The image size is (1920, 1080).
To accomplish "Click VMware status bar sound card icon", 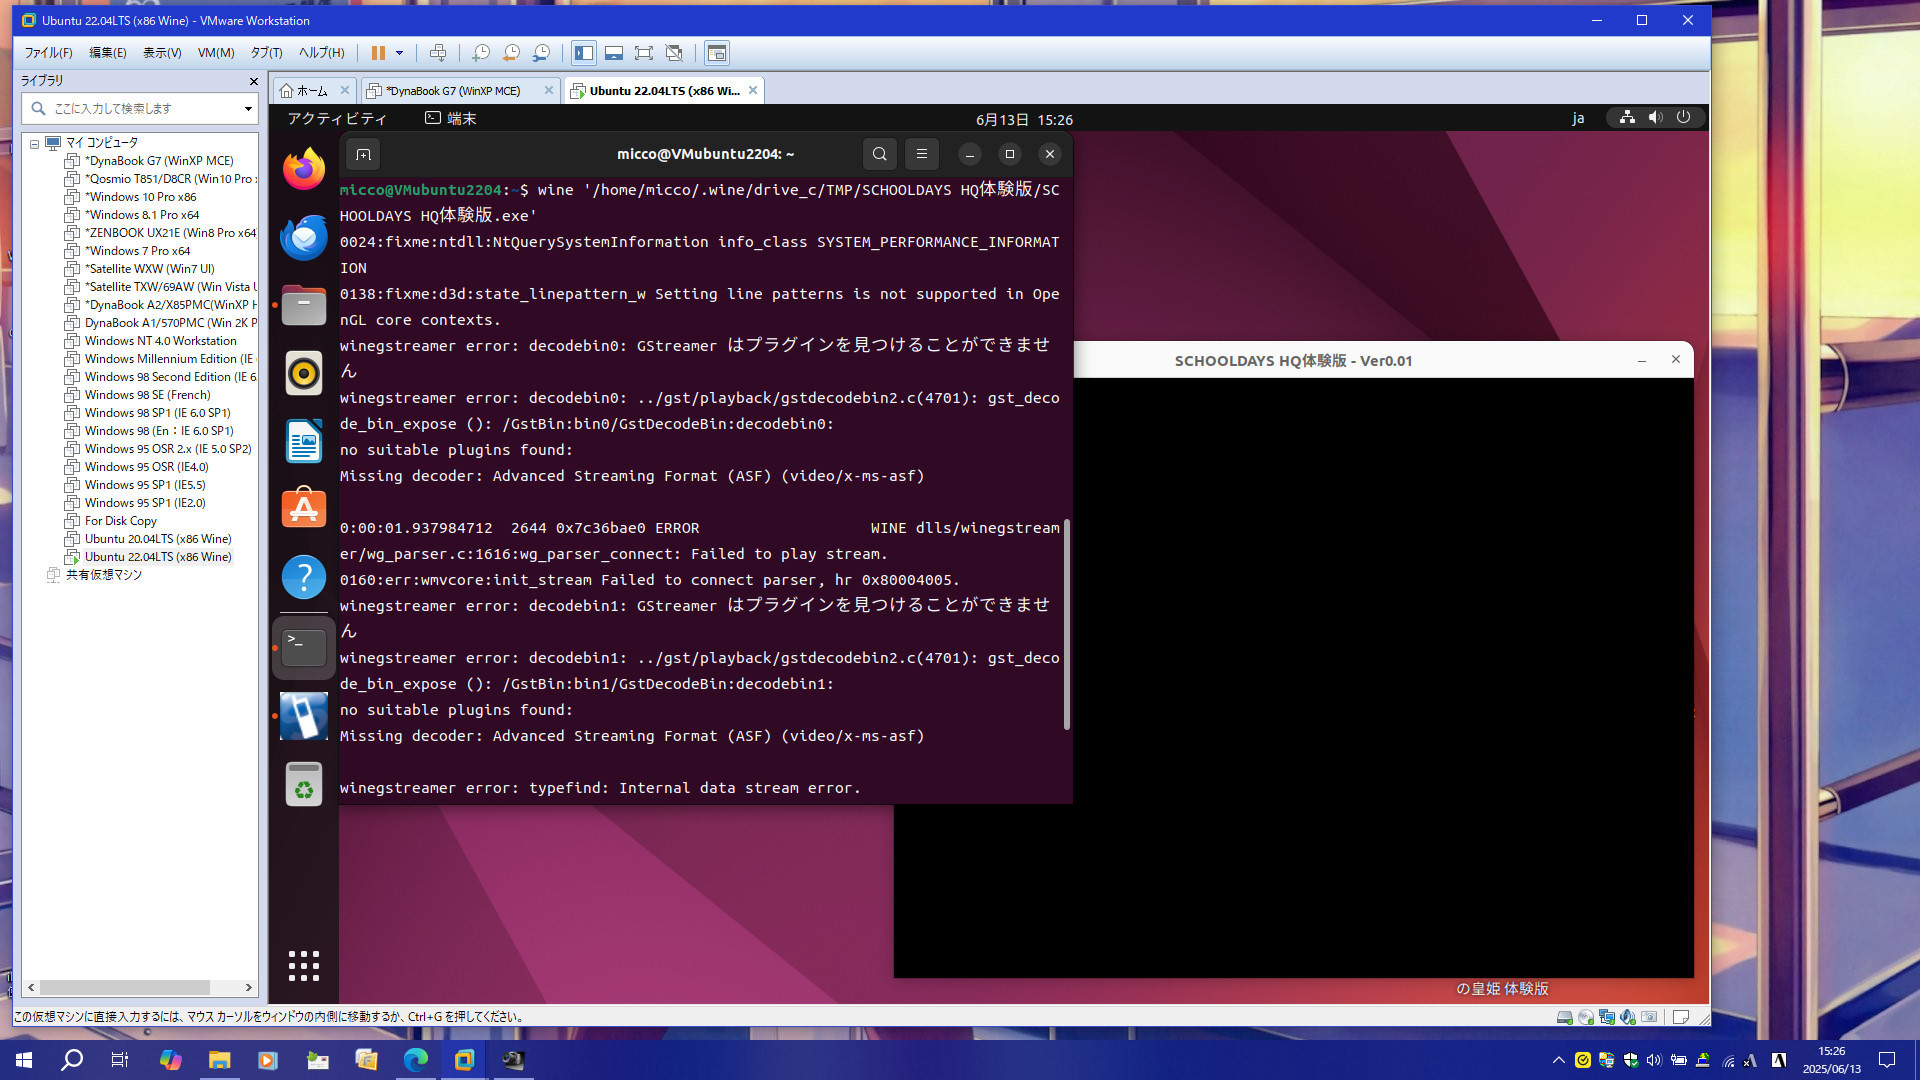I will coord(1628,1017).
